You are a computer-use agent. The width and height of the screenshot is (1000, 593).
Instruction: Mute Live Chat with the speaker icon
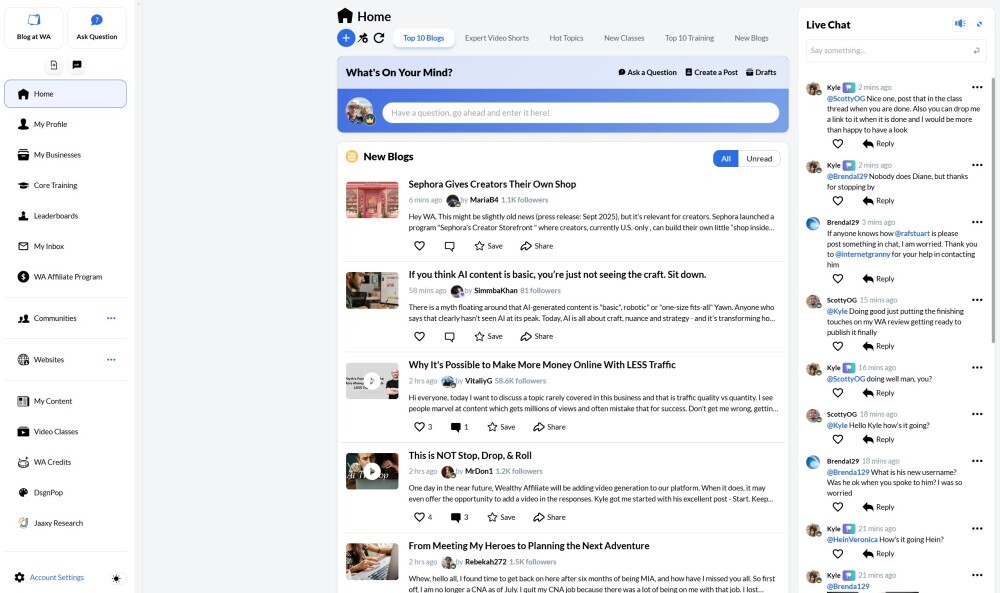click(960, 24)
